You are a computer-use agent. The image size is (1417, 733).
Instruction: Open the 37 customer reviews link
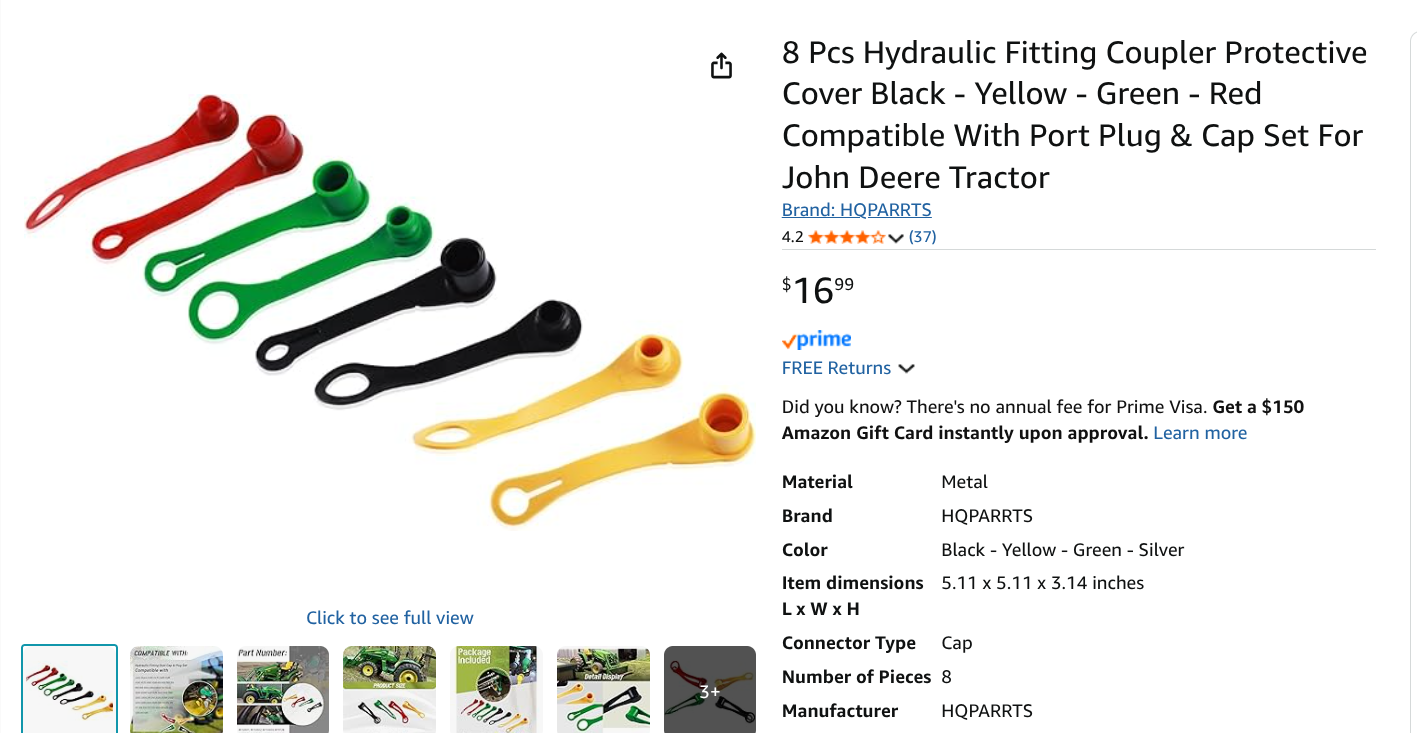tap(922, 237)
